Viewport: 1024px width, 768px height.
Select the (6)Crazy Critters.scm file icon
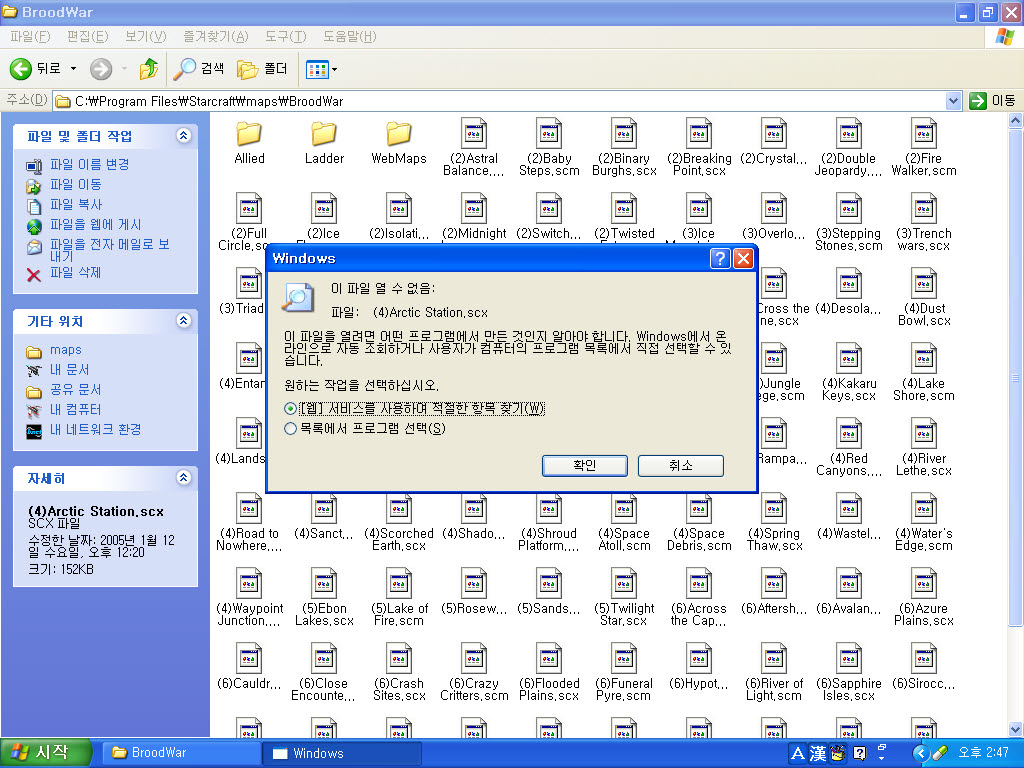473,660
